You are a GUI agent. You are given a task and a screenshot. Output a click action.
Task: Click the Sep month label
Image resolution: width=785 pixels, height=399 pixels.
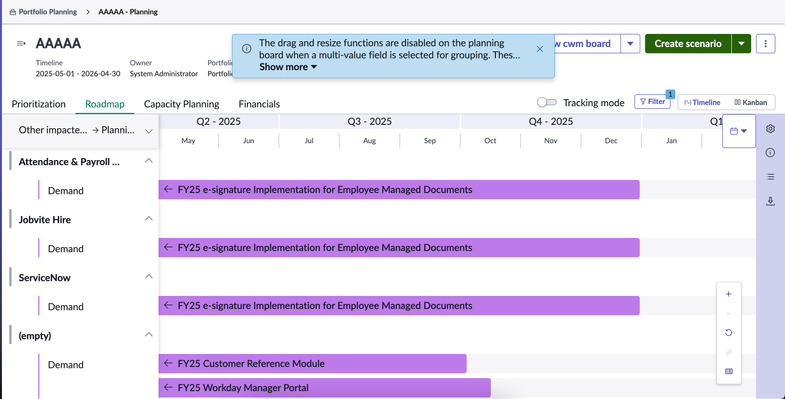point(430,141)
